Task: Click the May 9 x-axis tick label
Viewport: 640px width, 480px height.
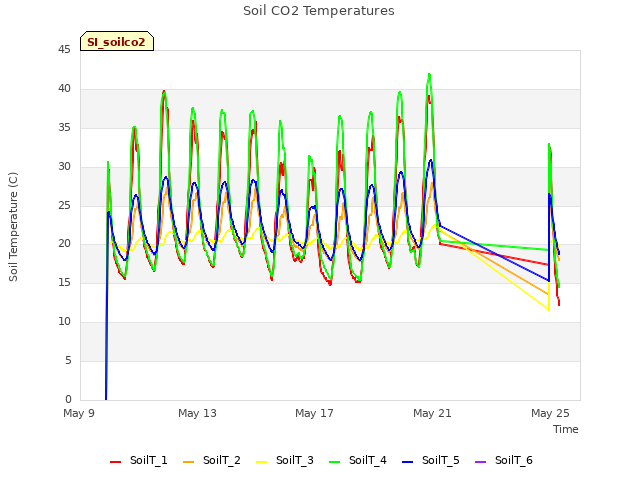Action: point(79,413)
